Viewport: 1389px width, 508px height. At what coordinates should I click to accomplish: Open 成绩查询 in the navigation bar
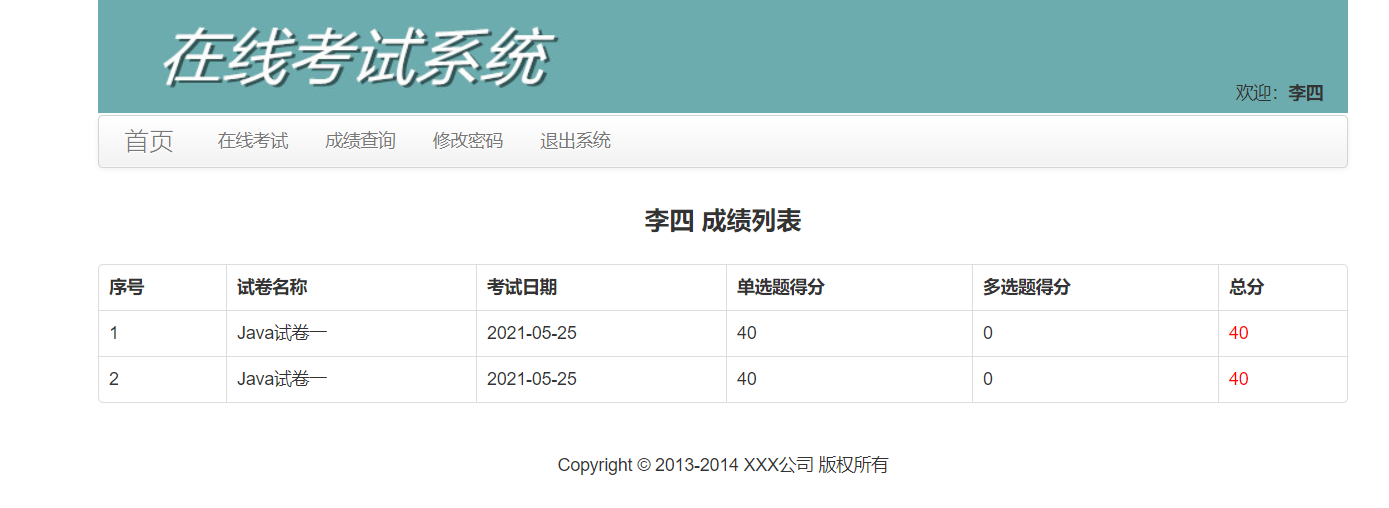(x=360, y=141)
